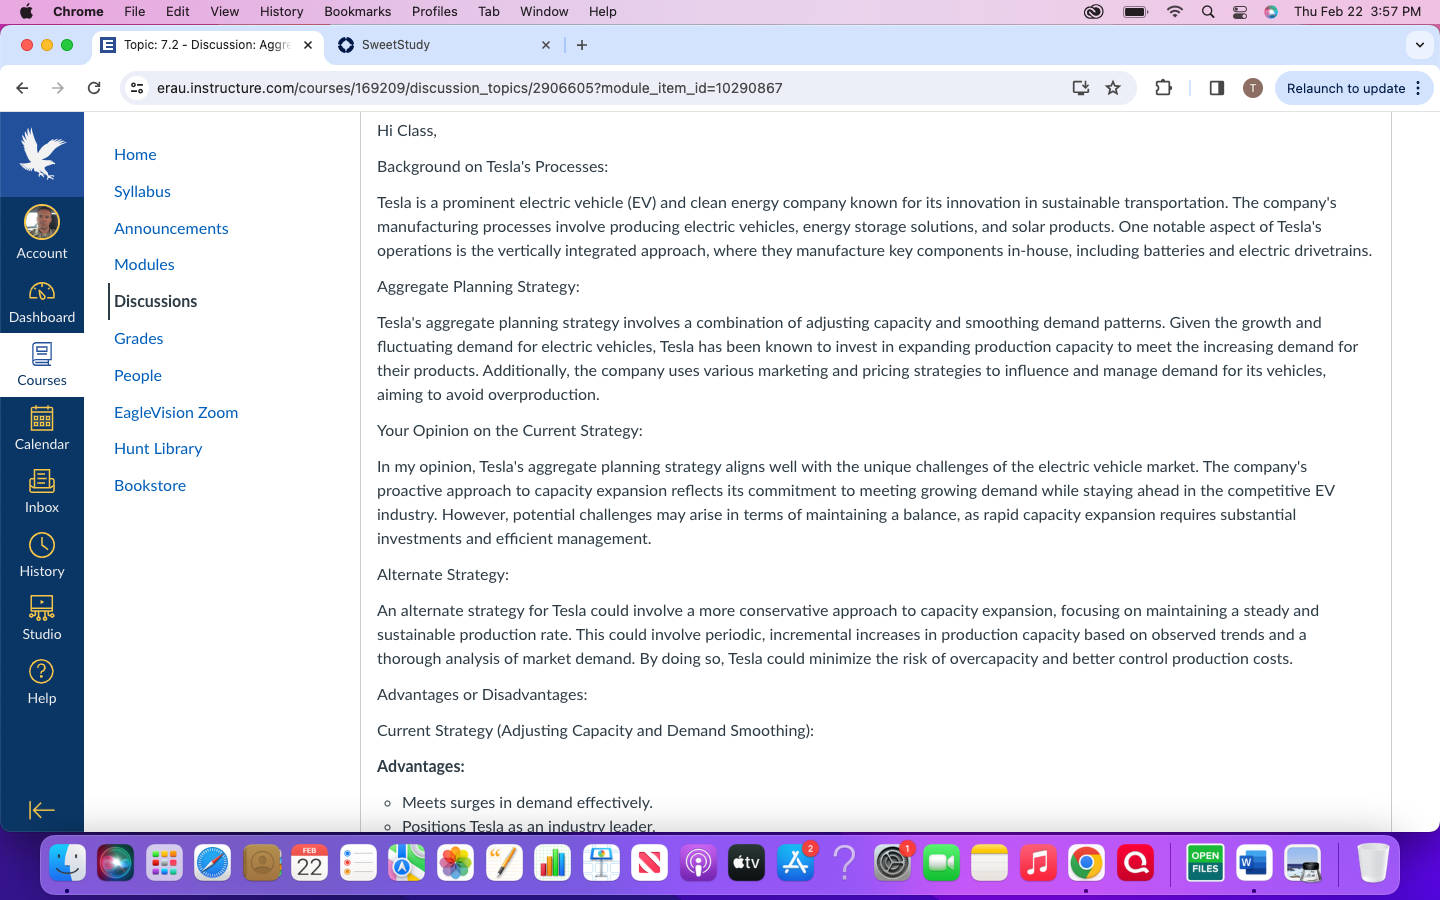Open the Bookmarks menu
The height and width of the screenshot is (900, 1440).
(358, 12)
